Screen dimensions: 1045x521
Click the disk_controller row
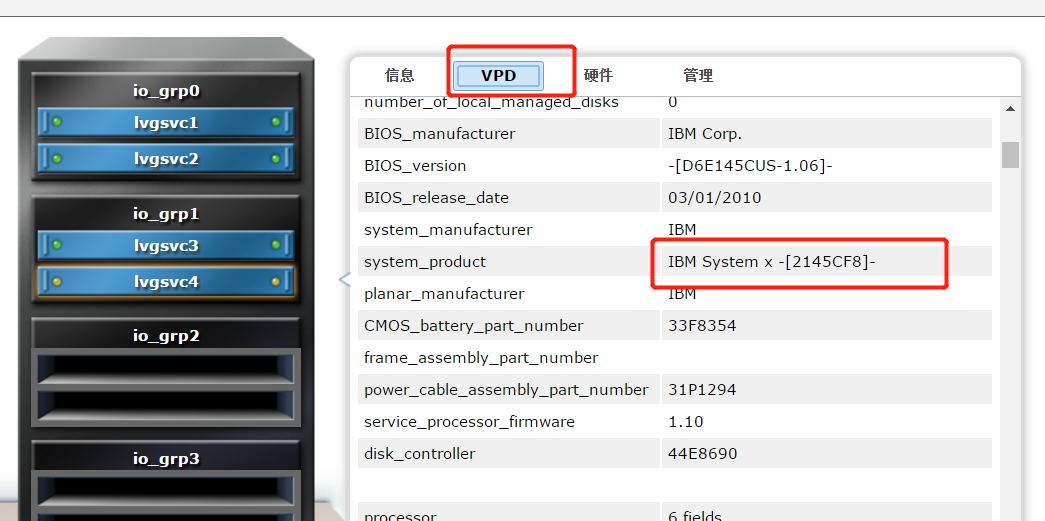[x=675, y=454]
